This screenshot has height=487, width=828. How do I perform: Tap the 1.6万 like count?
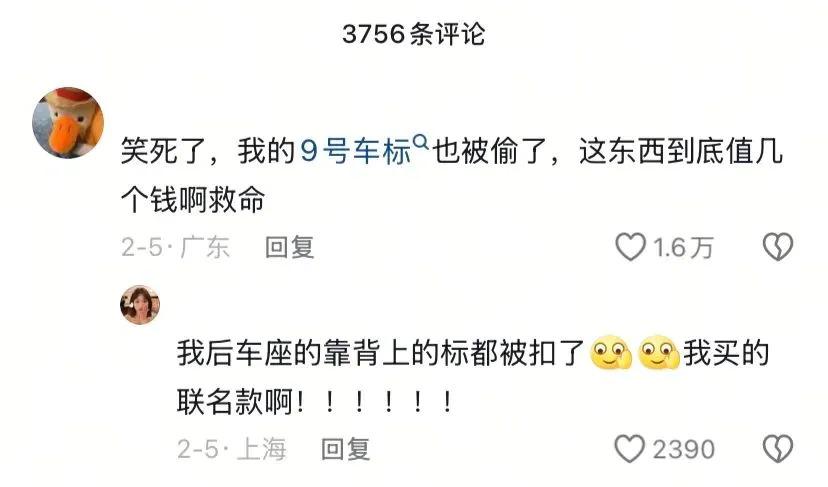point(683,247)
